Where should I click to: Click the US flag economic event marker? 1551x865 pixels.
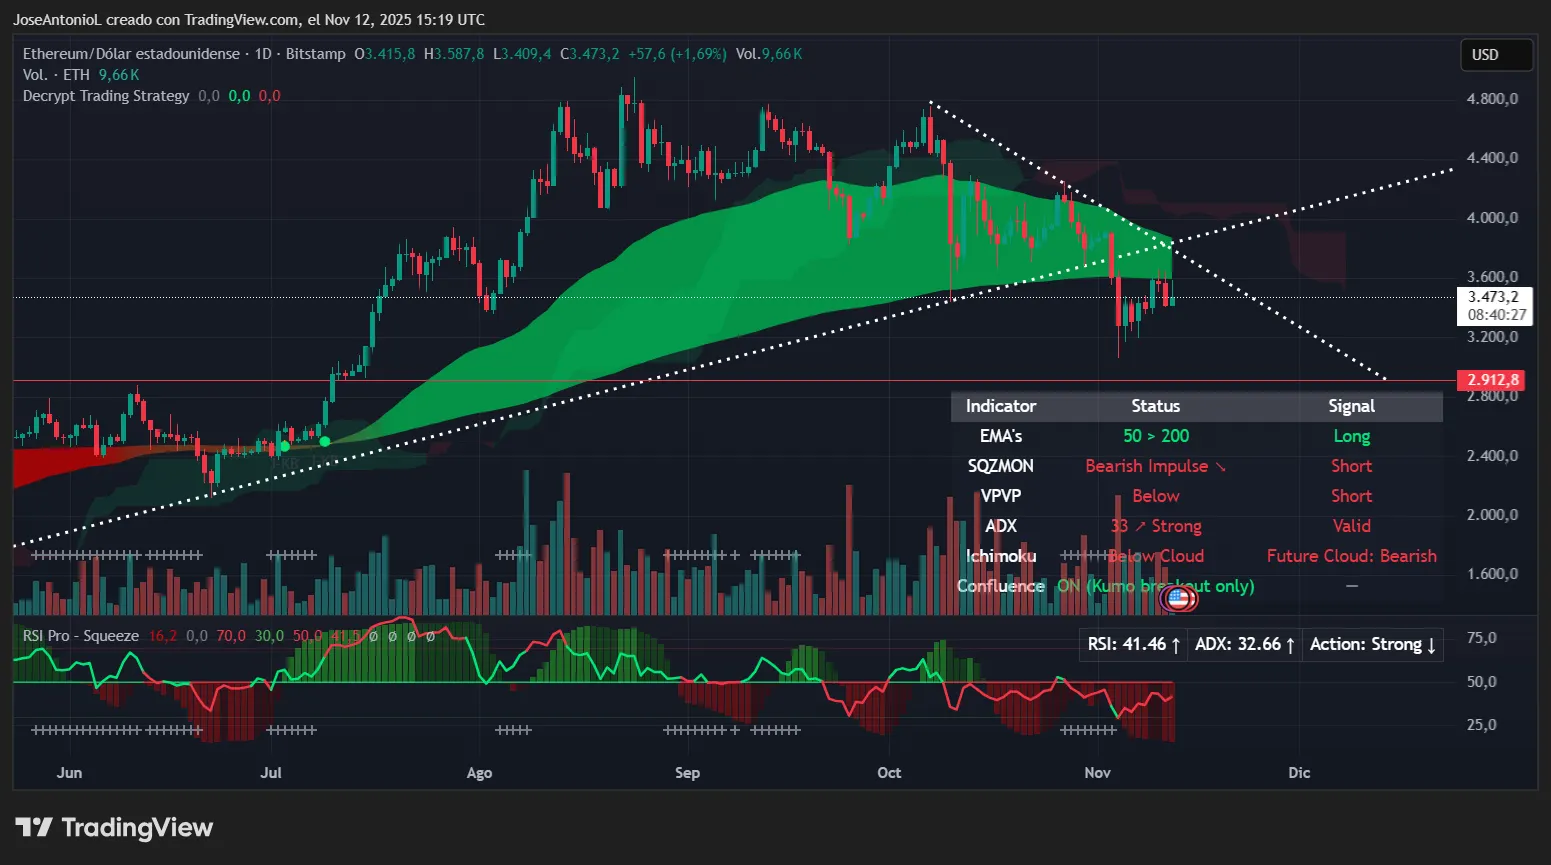[x=1179, y=598]
